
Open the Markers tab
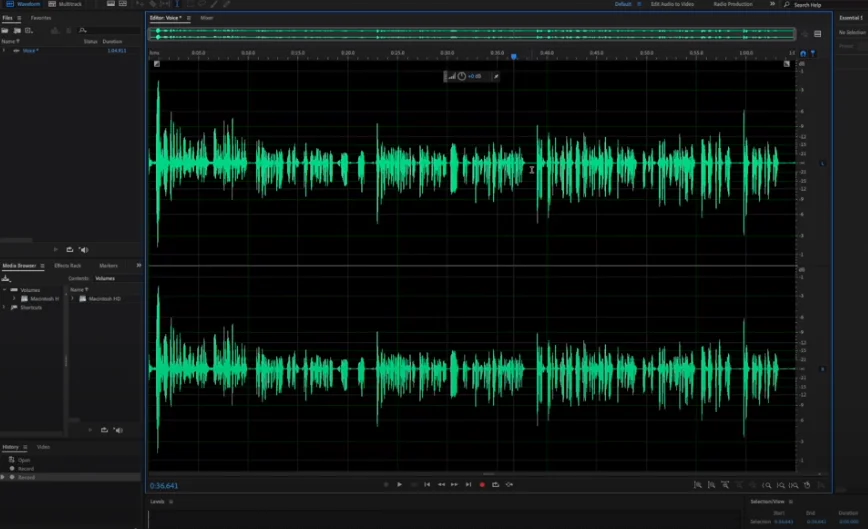pyautogui.click(x=108, y=266)
